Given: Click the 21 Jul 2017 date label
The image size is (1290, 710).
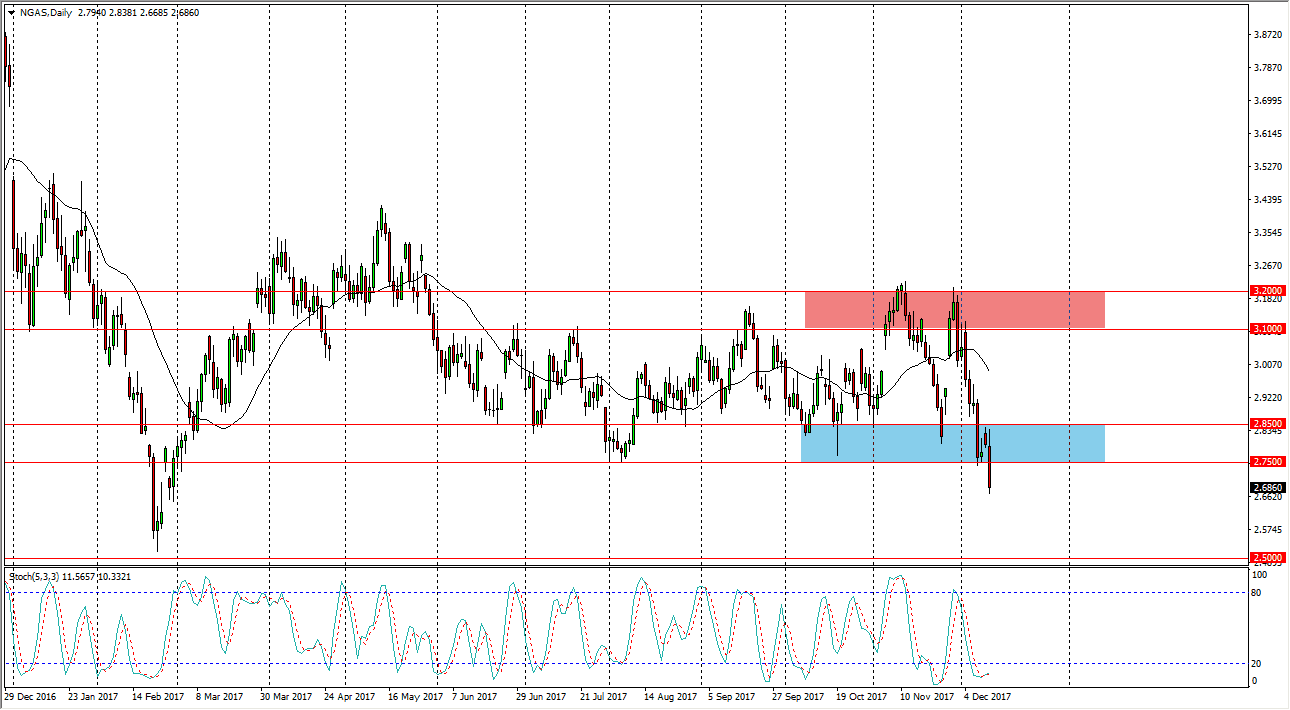Looking at the screenshot, I should point(604,696).
